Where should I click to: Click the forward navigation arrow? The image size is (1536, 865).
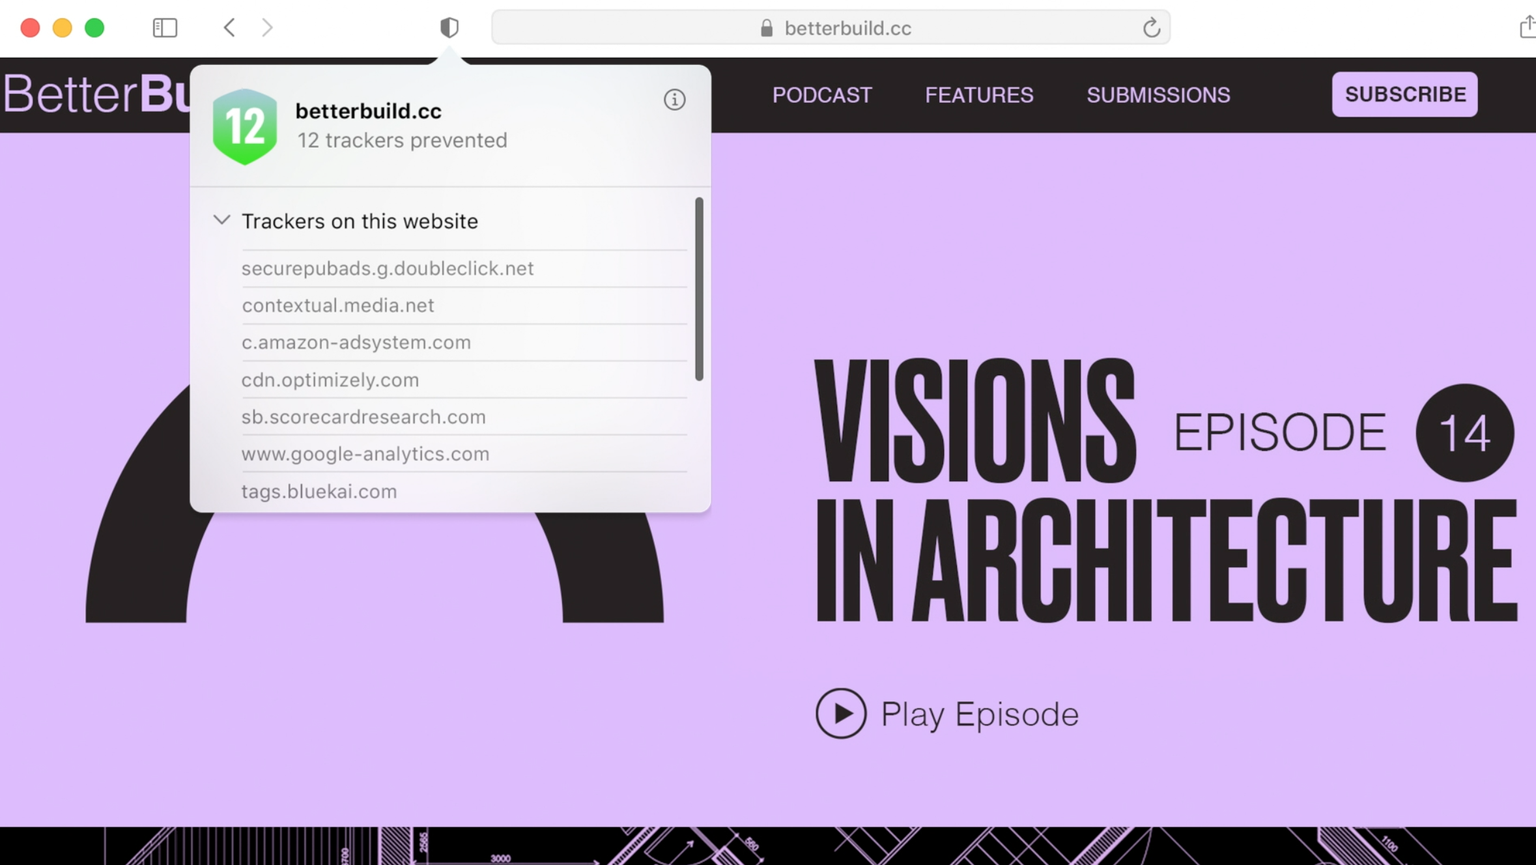pos(267,28)
